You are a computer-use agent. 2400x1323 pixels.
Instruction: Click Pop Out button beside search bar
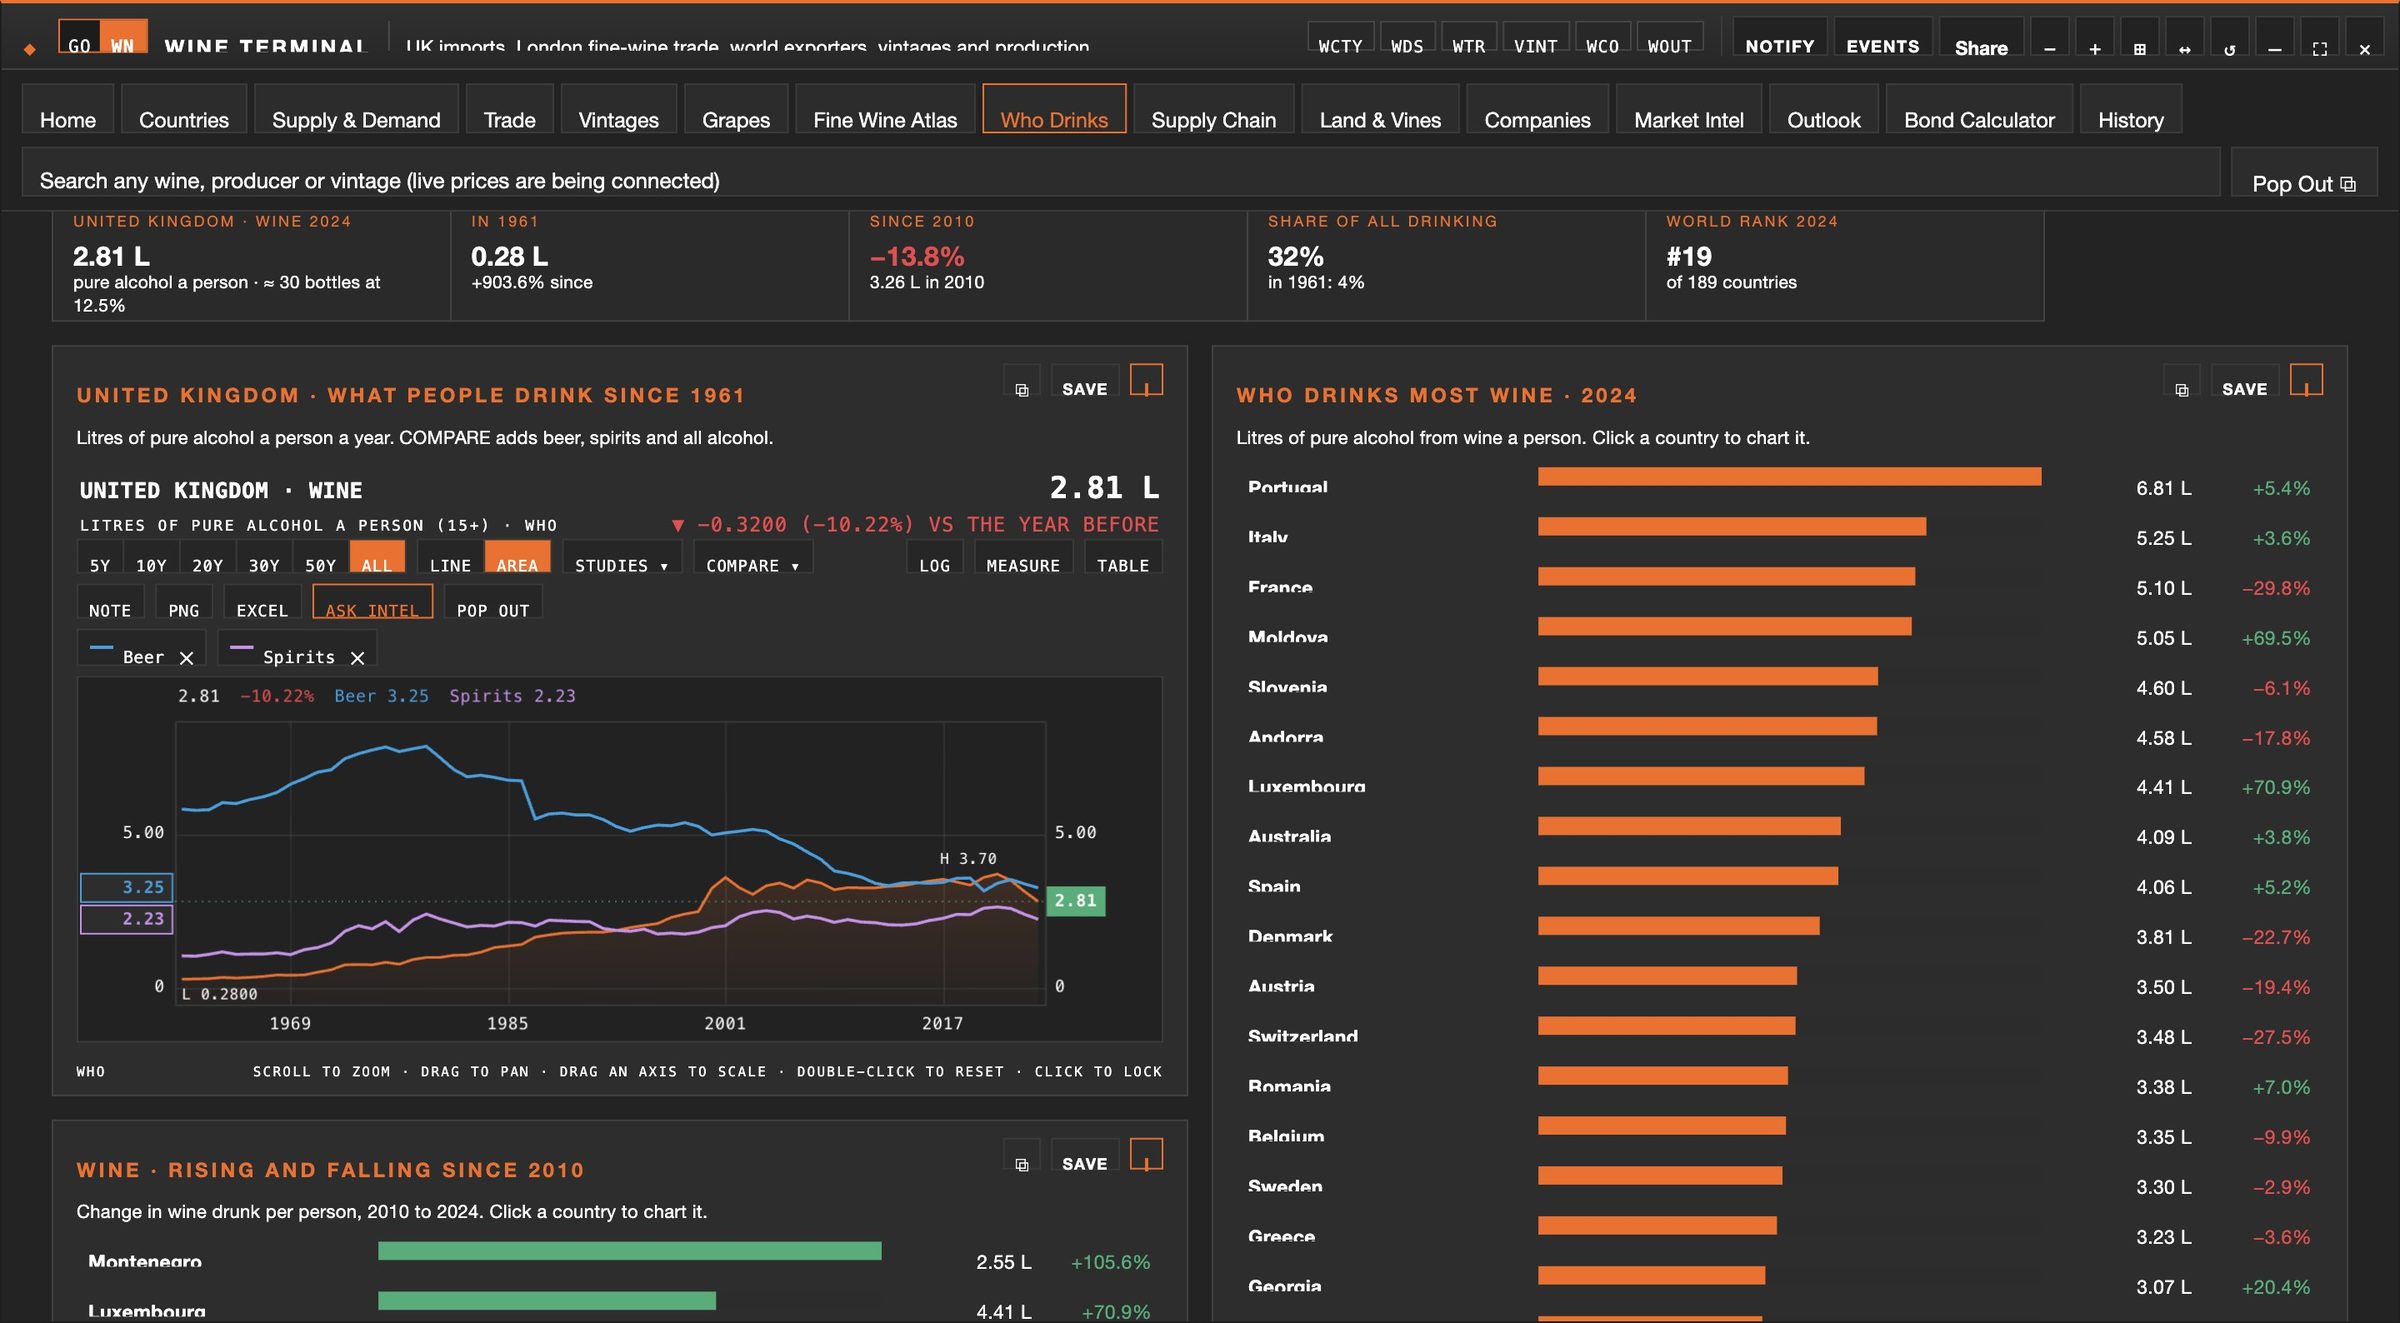click(2303, 183)
